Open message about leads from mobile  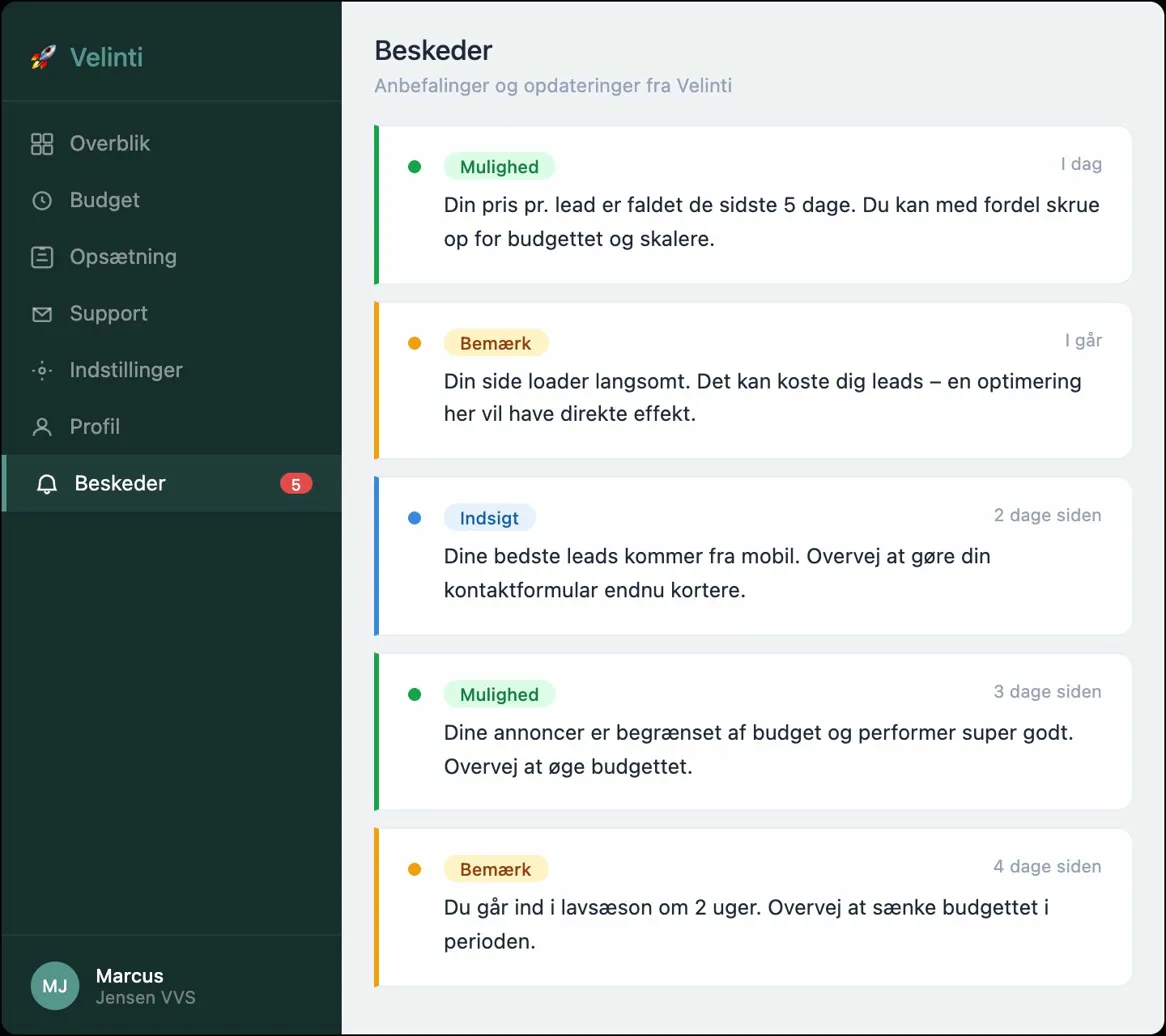[x=753, y=556]
